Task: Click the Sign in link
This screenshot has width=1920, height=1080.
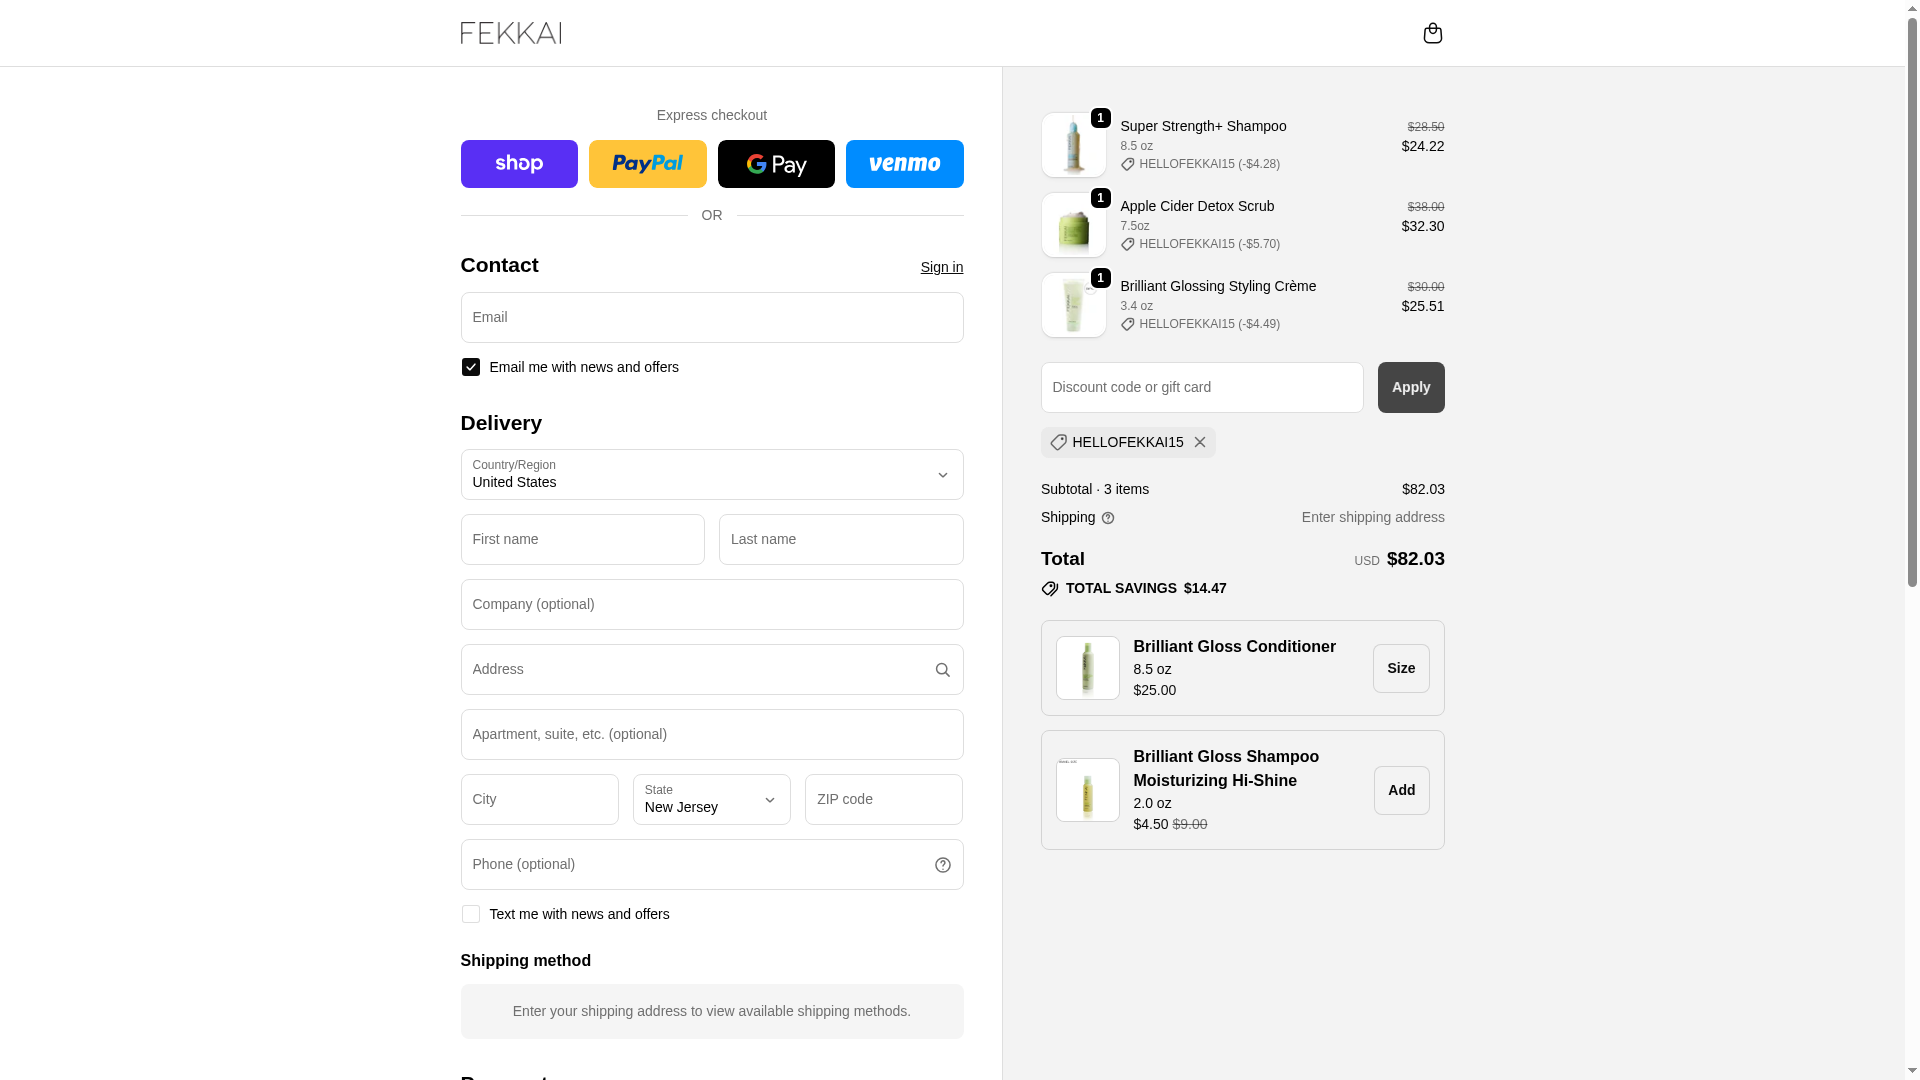Action: [x=941, y=267]
